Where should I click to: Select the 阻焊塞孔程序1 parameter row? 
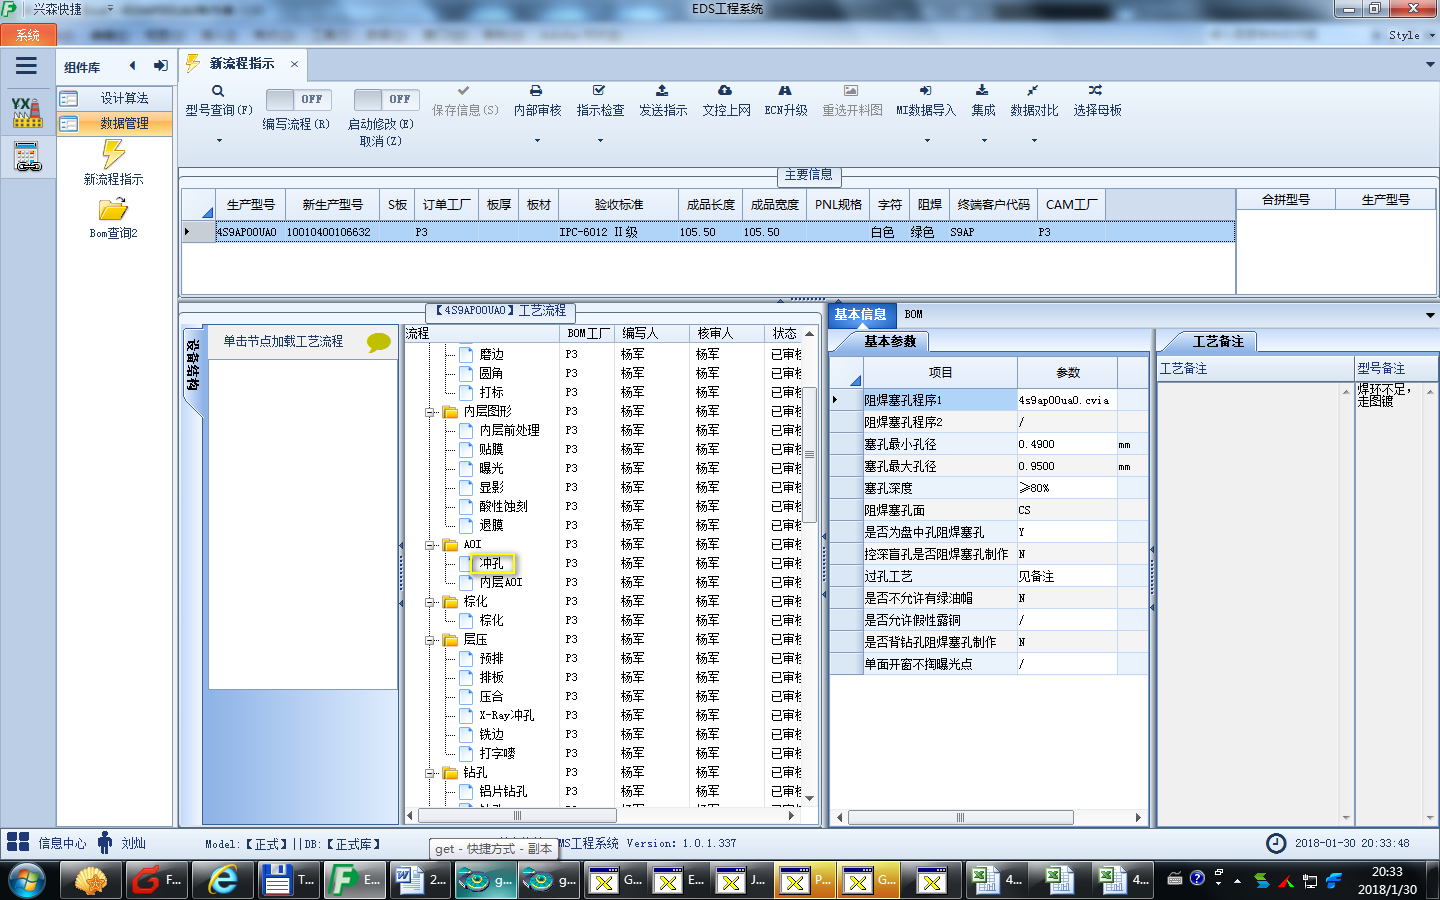988,400
